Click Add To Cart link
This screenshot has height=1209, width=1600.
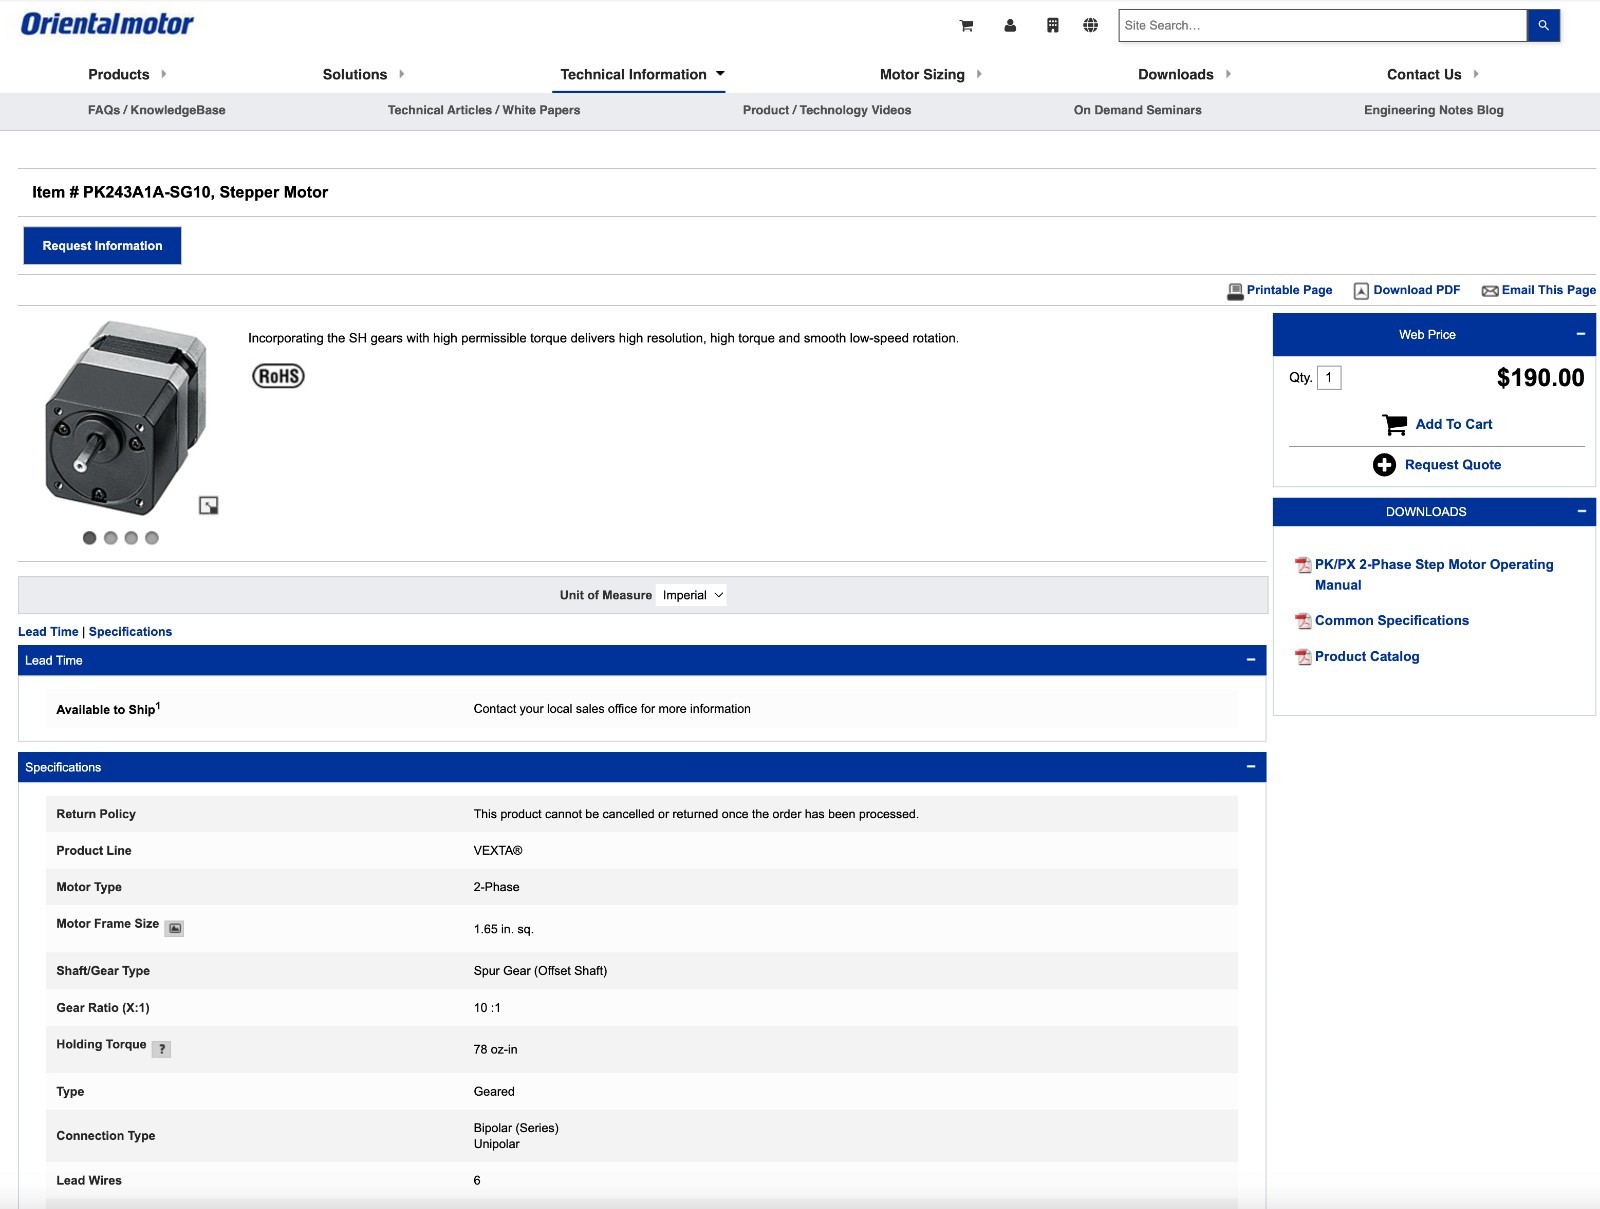(1454, 424)
